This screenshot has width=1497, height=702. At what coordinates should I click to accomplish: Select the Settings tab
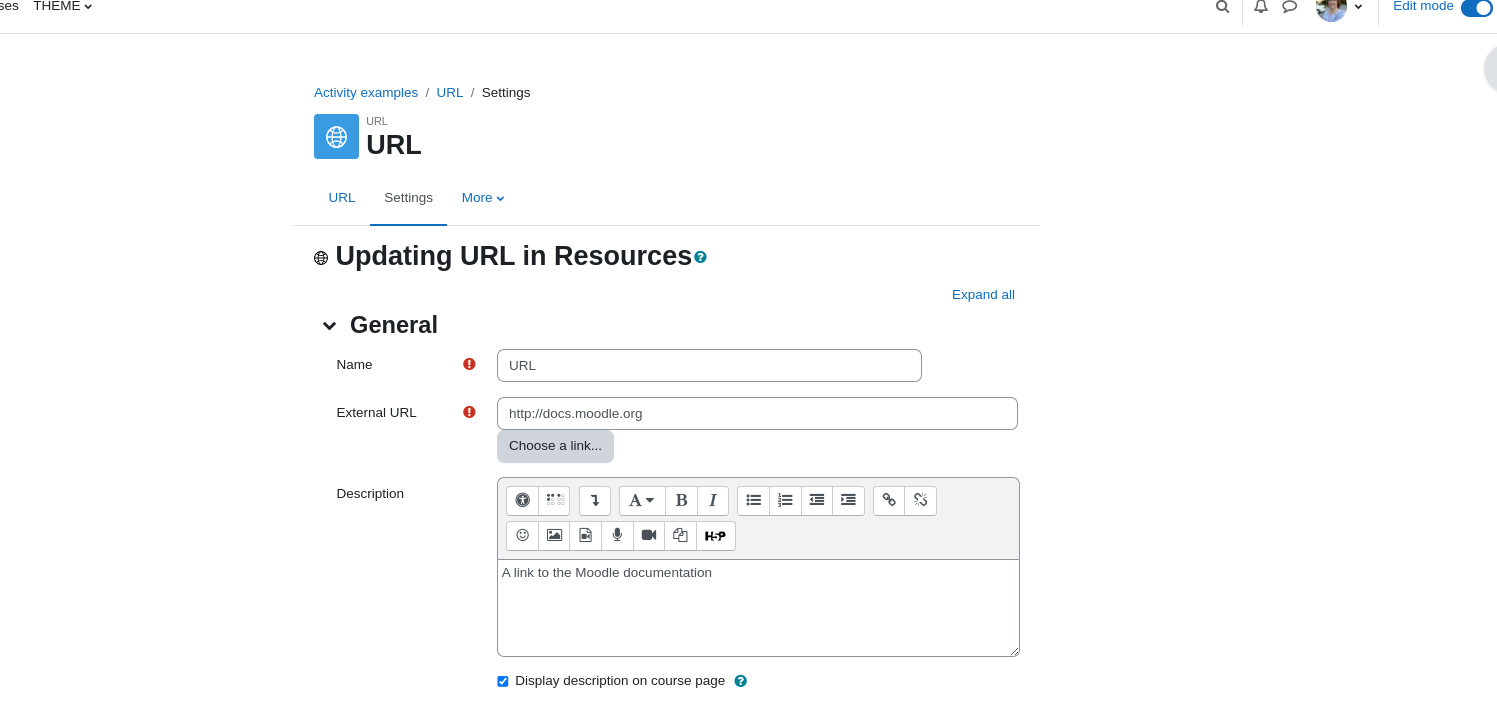(x=408, y=198)
